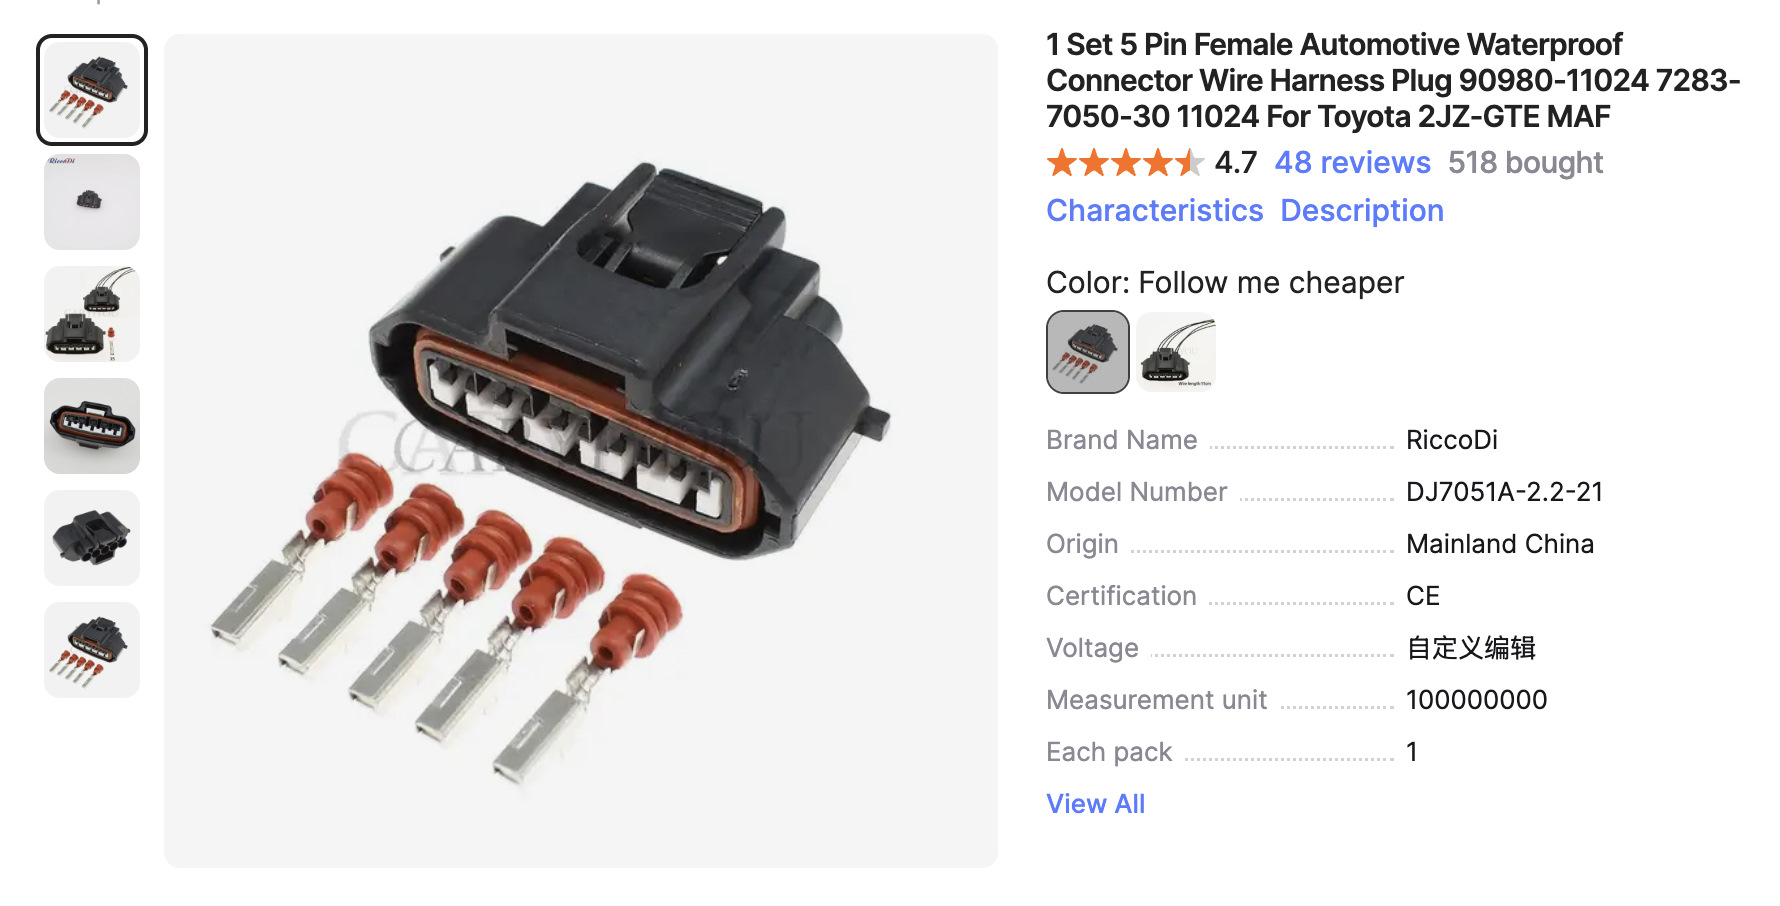Click the orange star rating icons
Viewport: 1780px width, 906px height.
1125,162
